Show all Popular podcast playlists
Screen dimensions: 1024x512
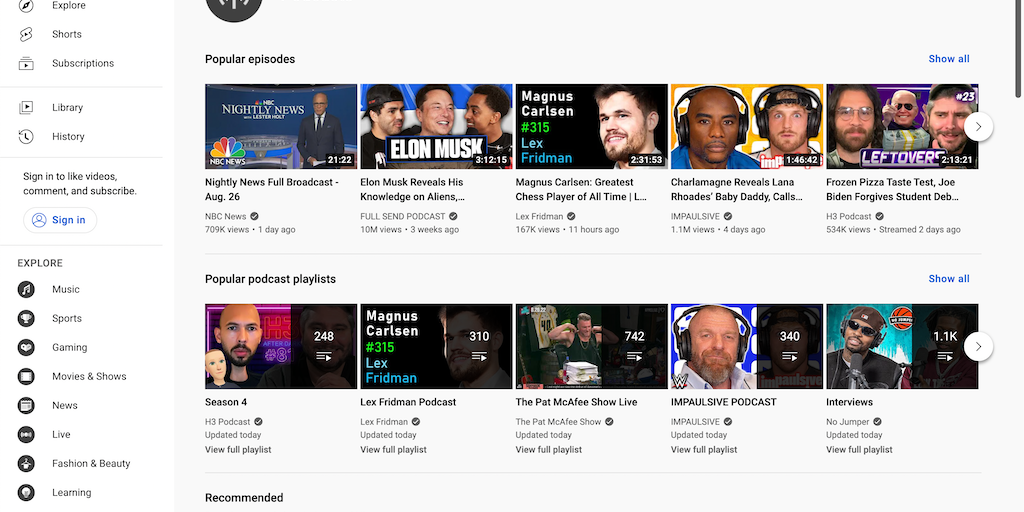tap(948, 279)
